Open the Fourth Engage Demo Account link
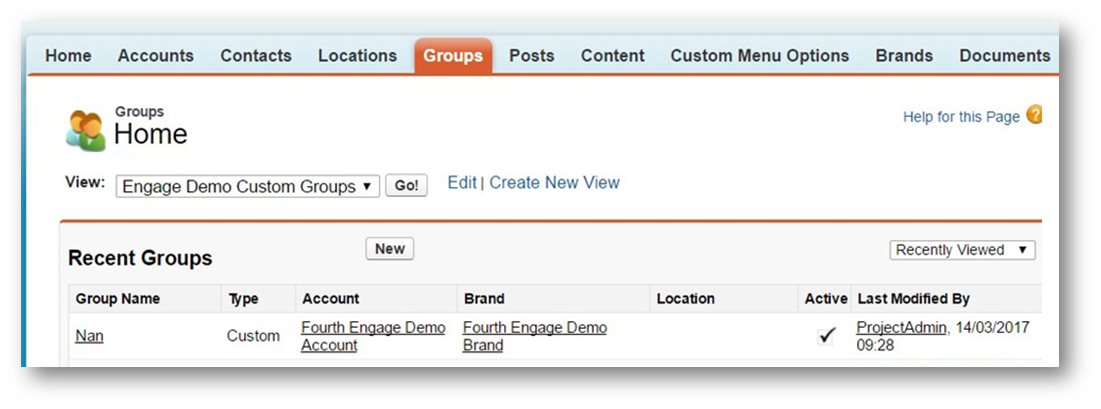The width and height of the screenshot is (1101, 409). (x=373, y=336)
